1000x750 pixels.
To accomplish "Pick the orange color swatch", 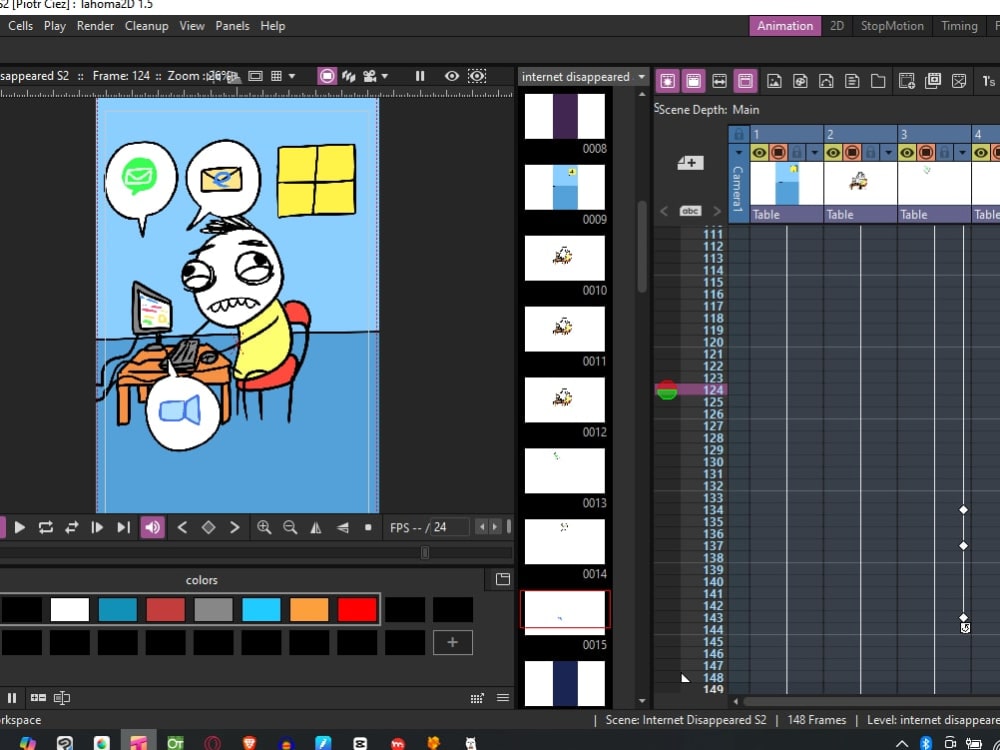I will click(x=309, y=610).
